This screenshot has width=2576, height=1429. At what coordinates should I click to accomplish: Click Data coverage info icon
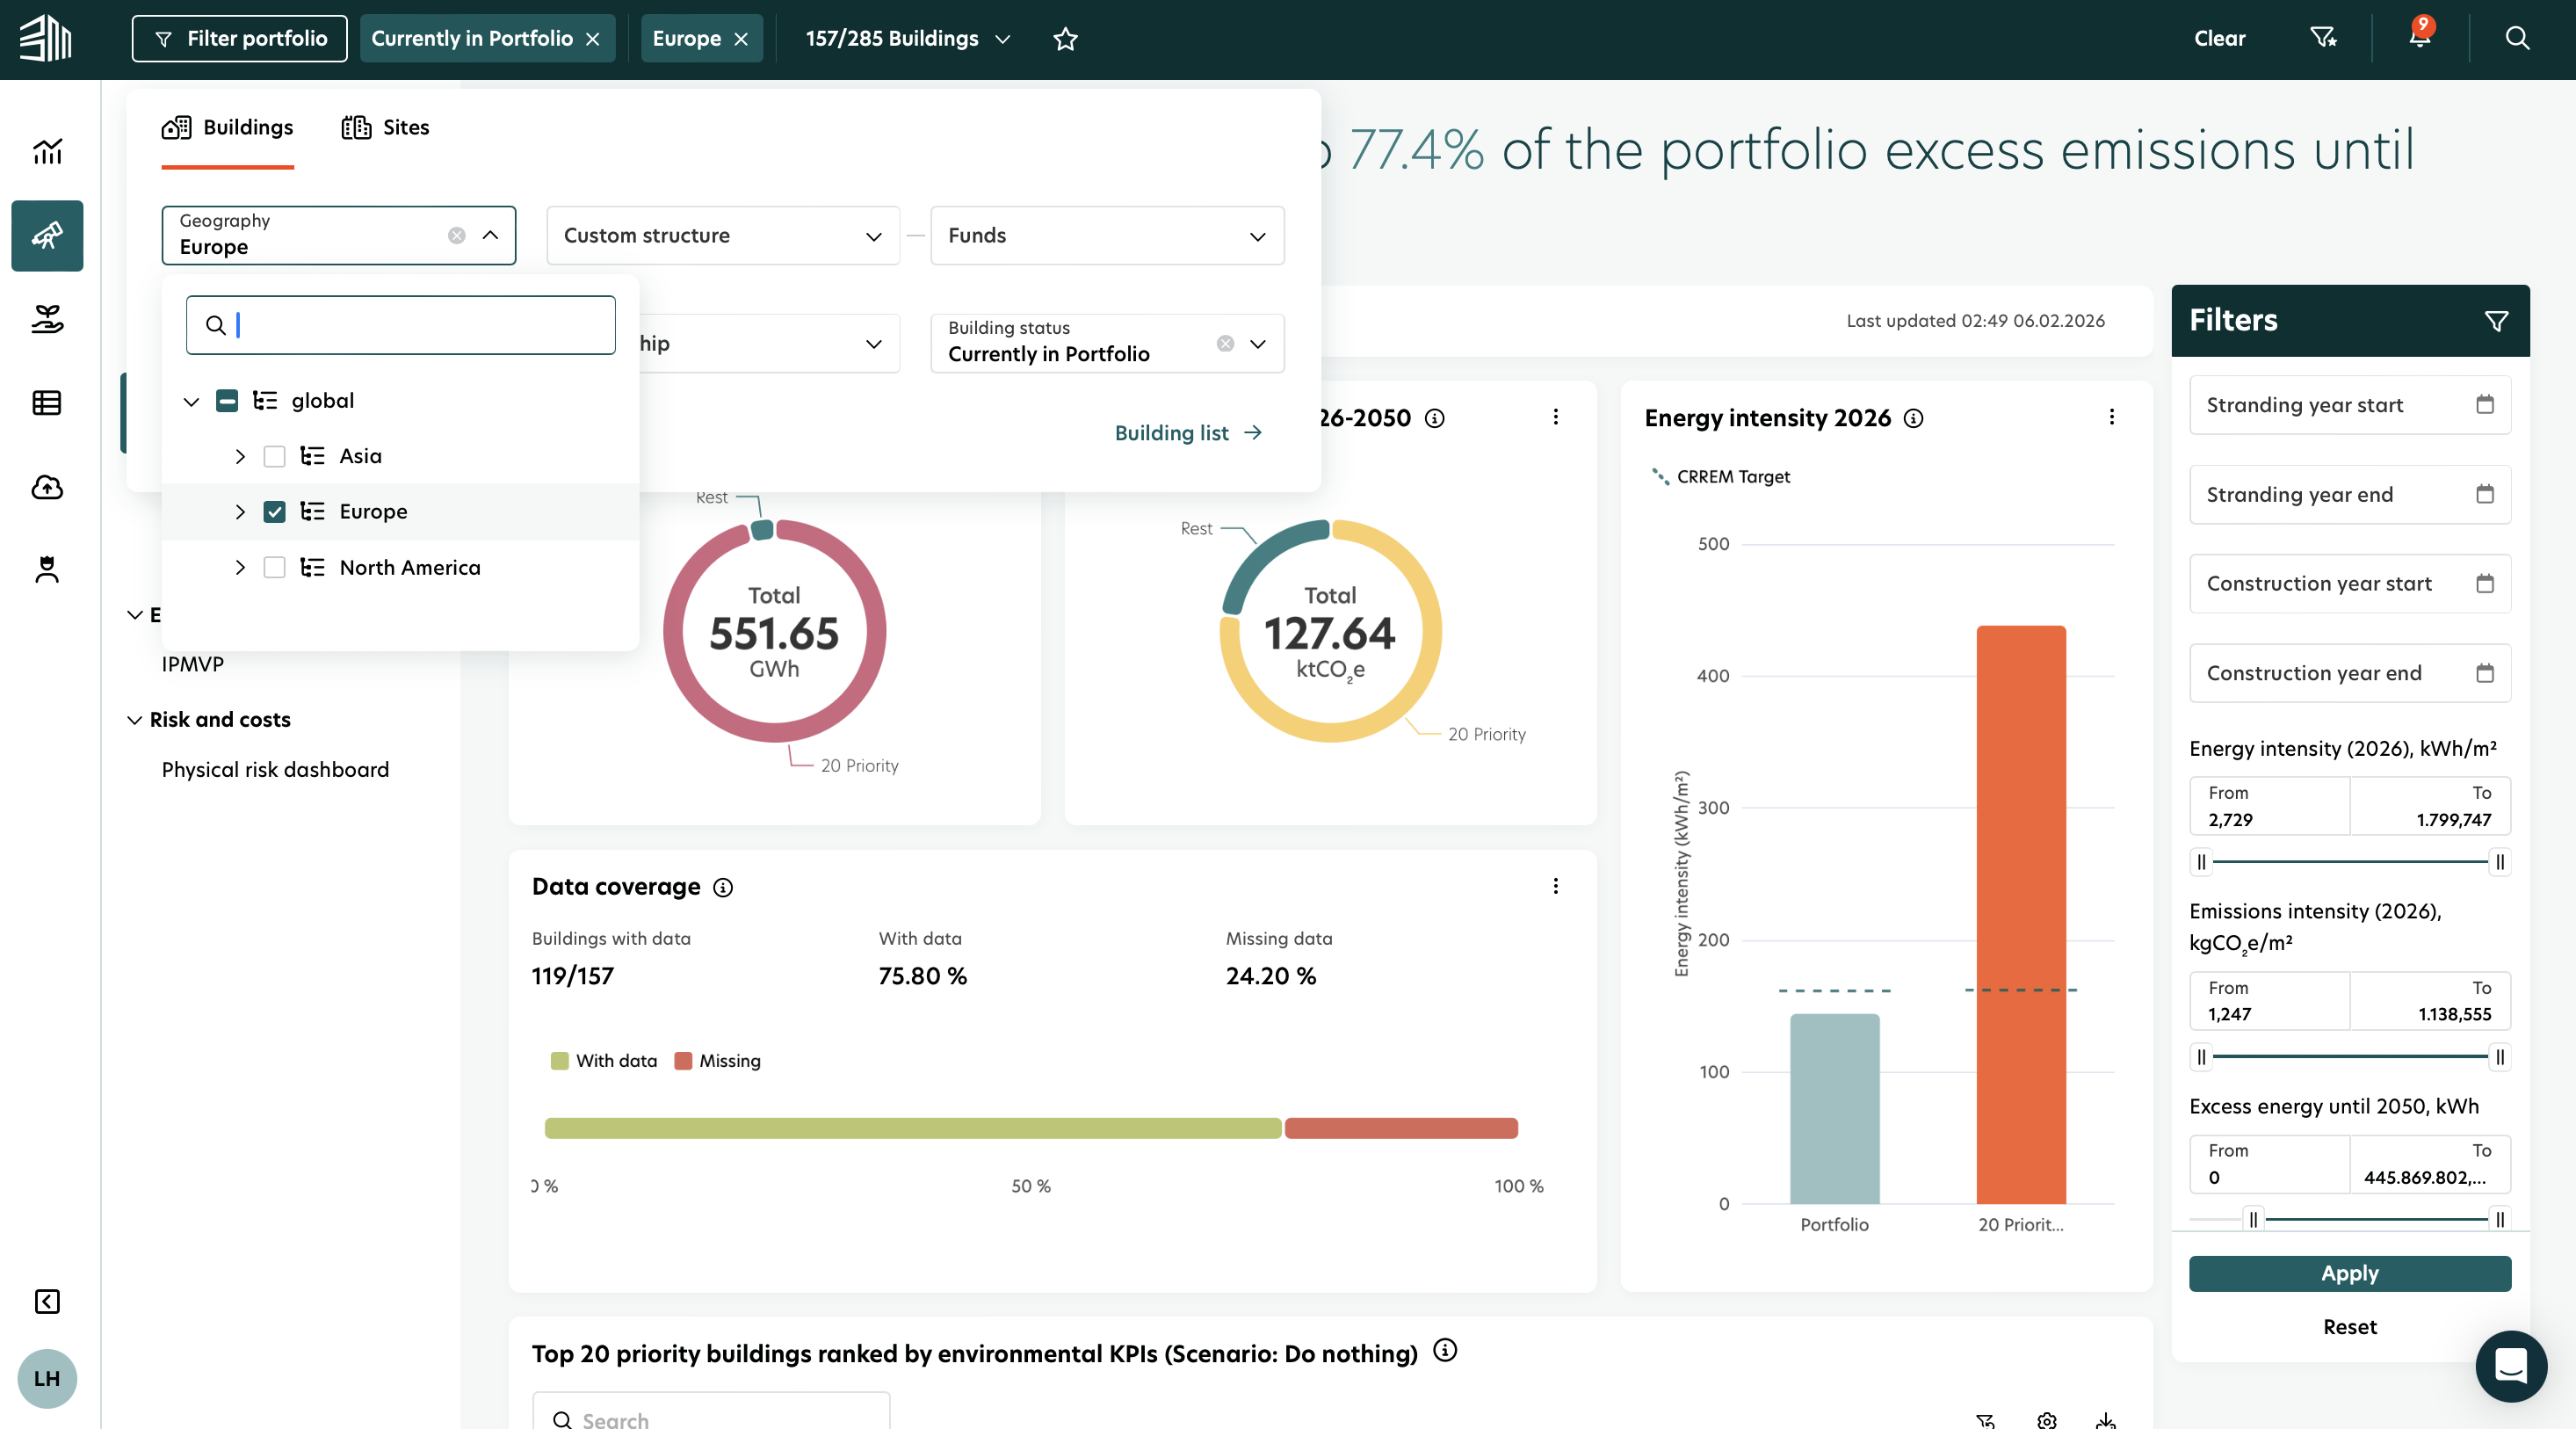pos(722,887)
